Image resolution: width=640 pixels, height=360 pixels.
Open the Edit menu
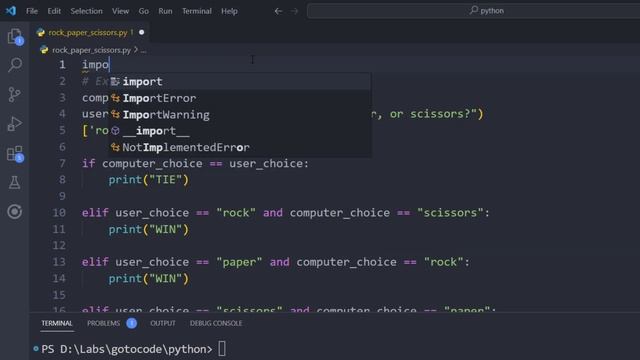pyautogui.click(x=54, y=11)
